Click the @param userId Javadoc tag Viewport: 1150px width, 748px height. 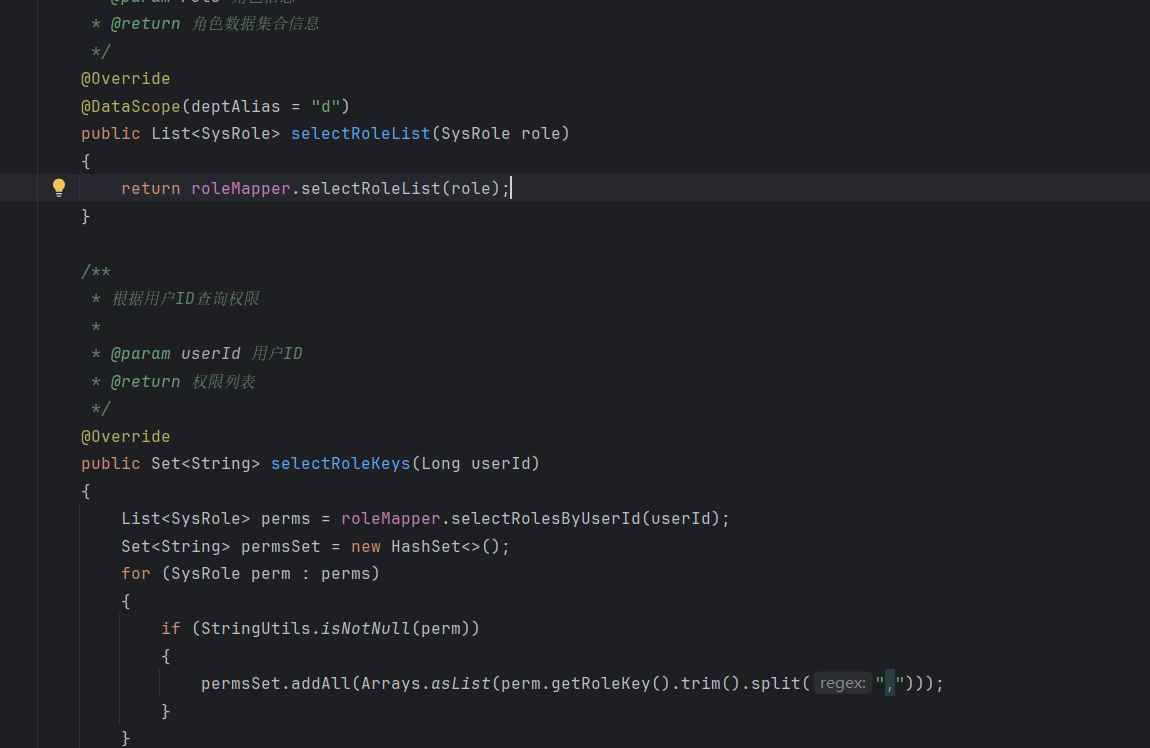point(175,353)
